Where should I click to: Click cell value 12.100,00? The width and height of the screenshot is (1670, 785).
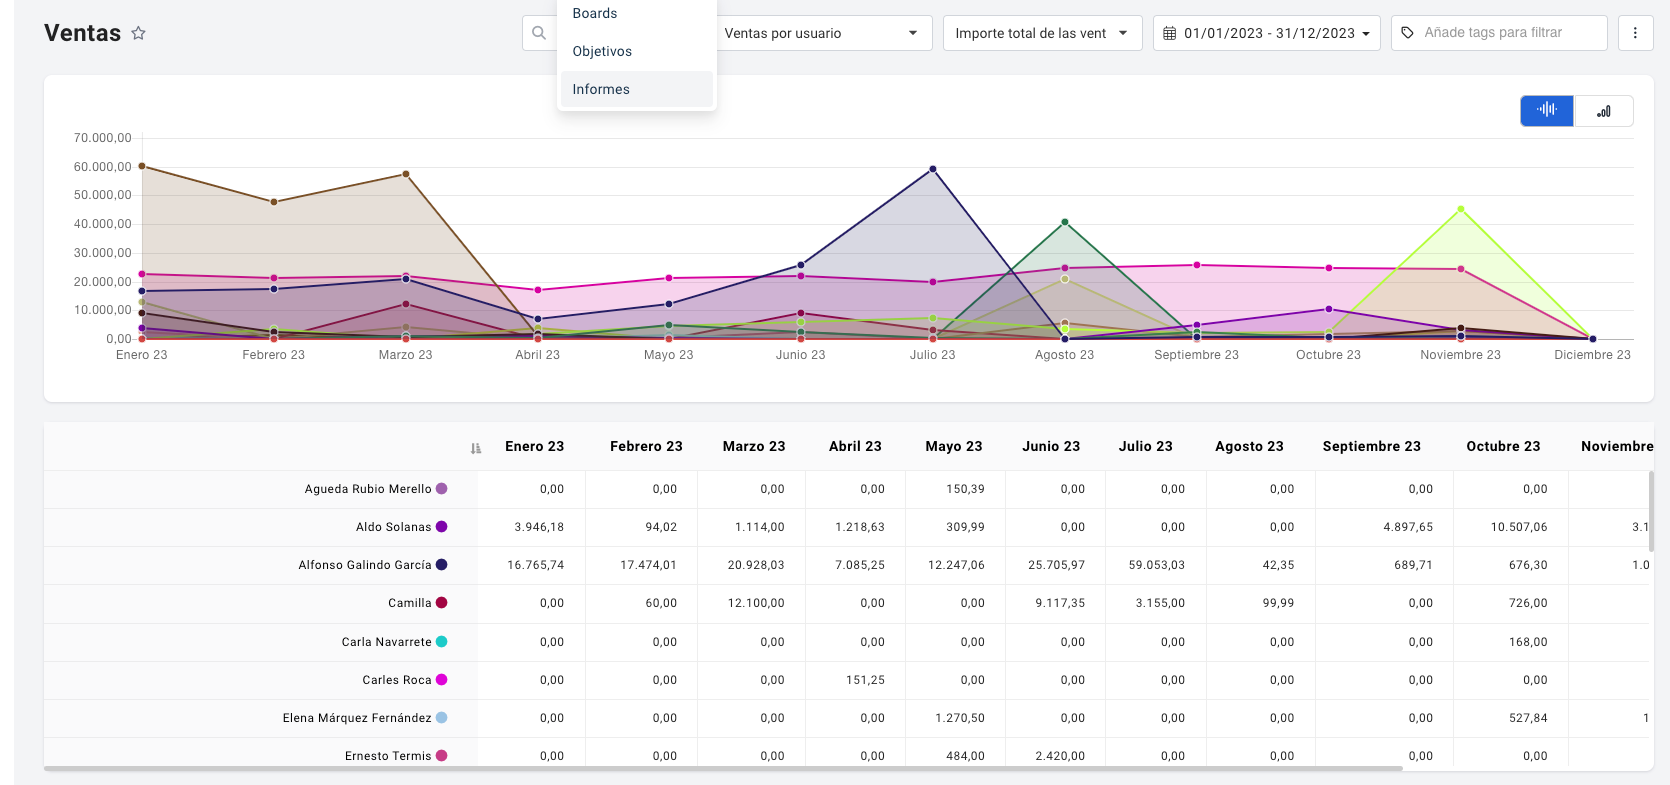[x=756, y=603]
